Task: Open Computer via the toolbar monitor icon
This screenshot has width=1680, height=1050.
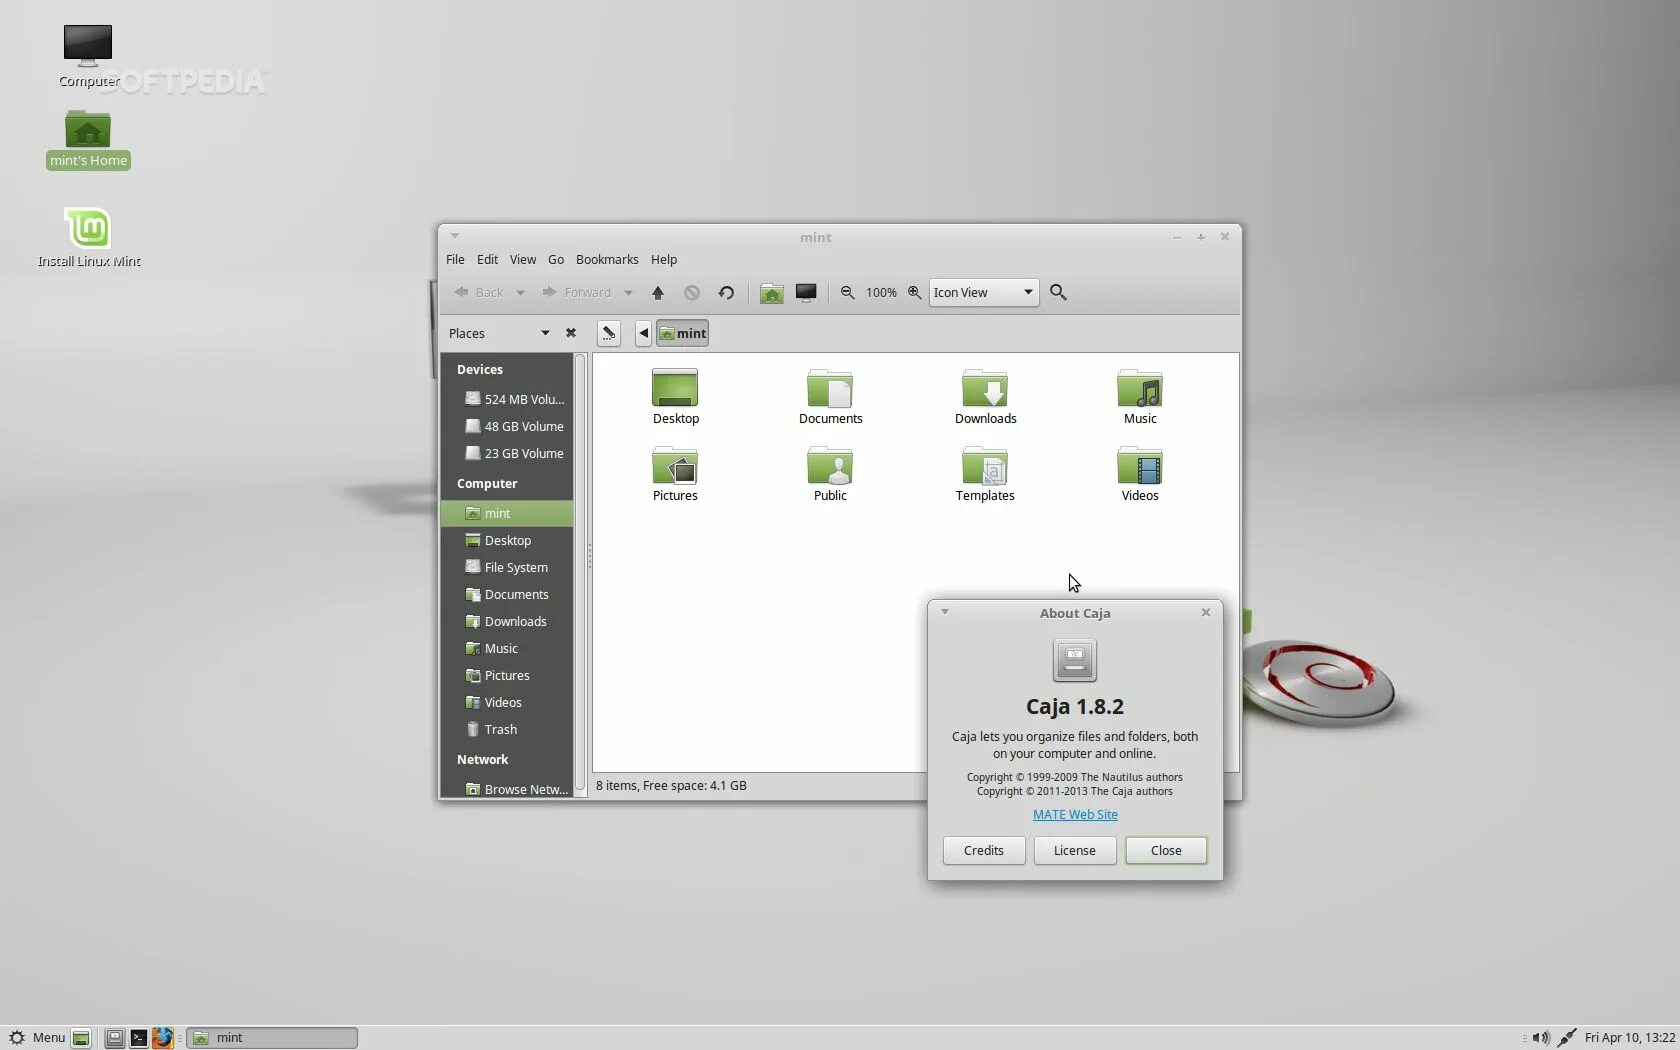Action: [x=806, y=293]
